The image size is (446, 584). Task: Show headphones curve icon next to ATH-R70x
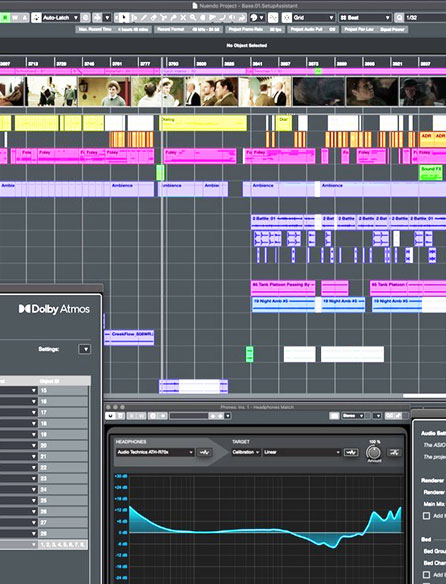click(x=204, y=452)
